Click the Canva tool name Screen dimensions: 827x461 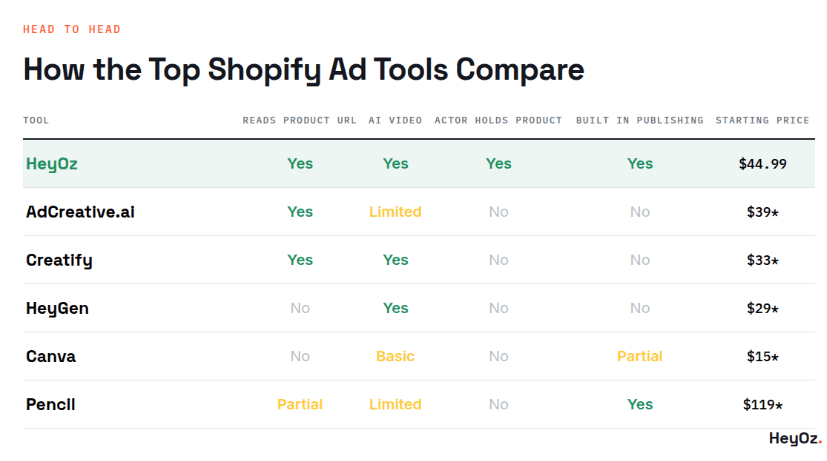[51, 357]
